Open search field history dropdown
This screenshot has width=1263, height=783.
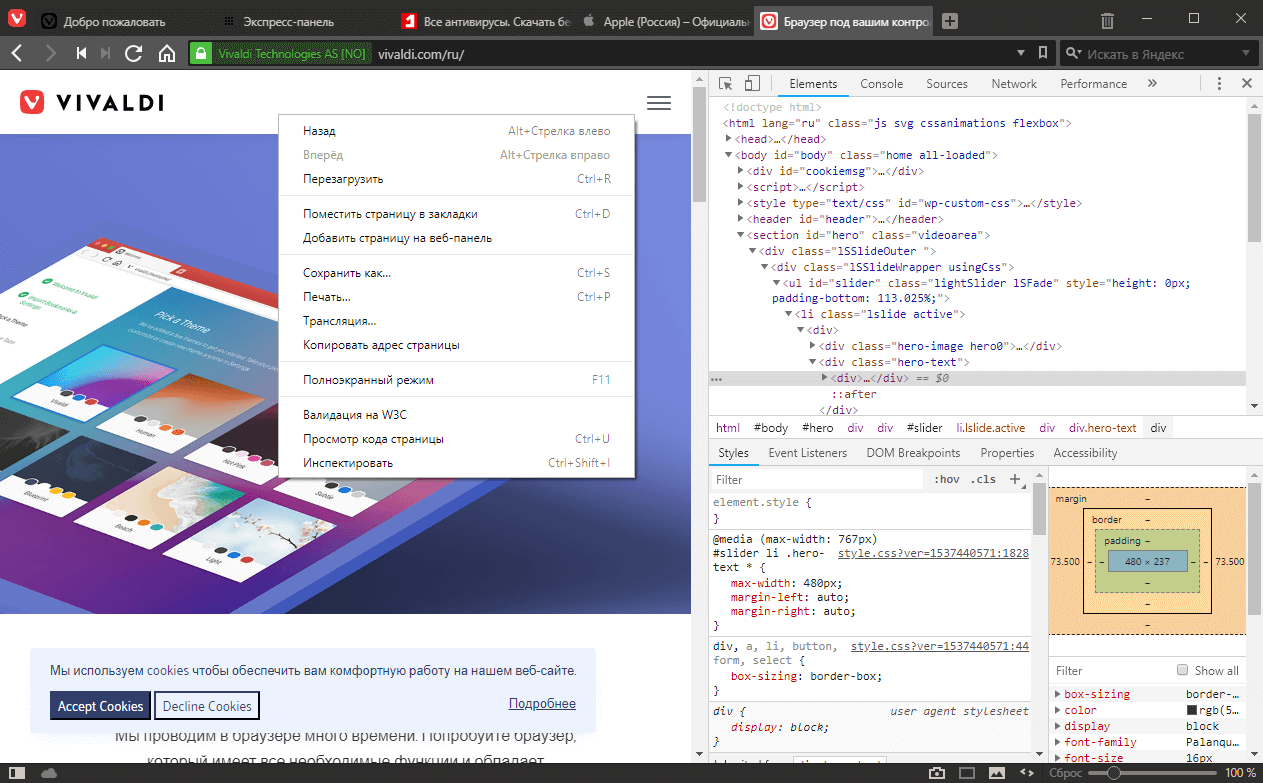[x=1245, y=54]
